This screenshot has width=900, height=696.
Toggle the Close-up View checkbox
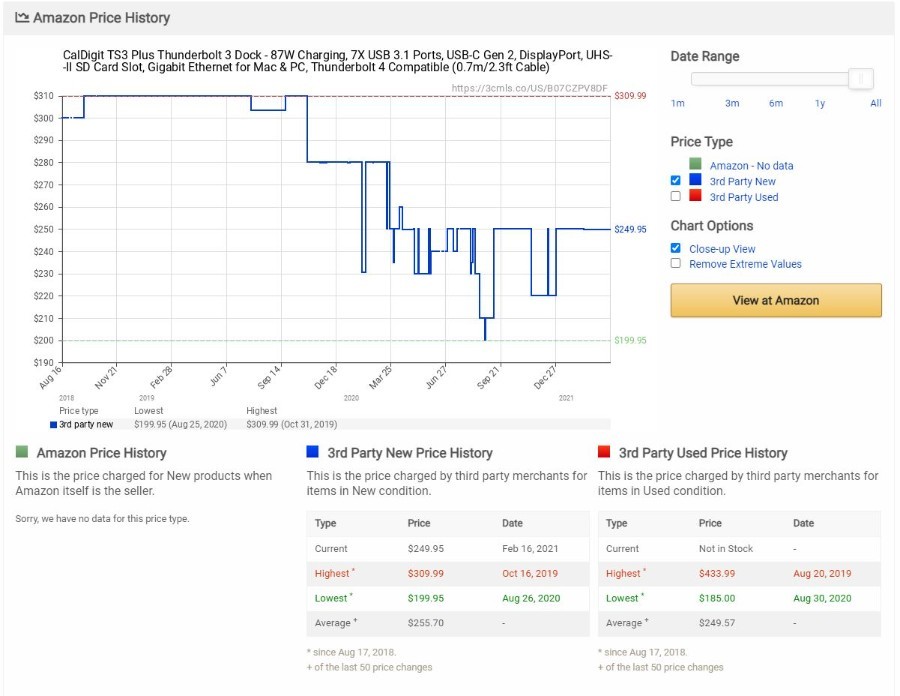[x=676, y=248]
